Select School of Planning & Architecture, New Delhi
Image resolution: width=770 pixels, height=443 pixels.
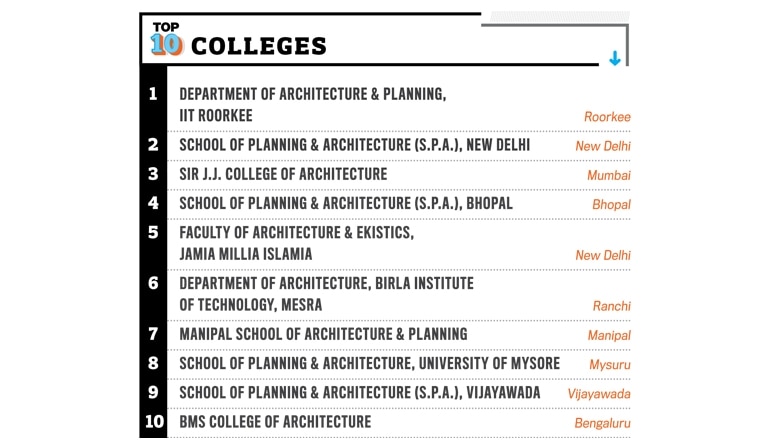coord(354,145)
